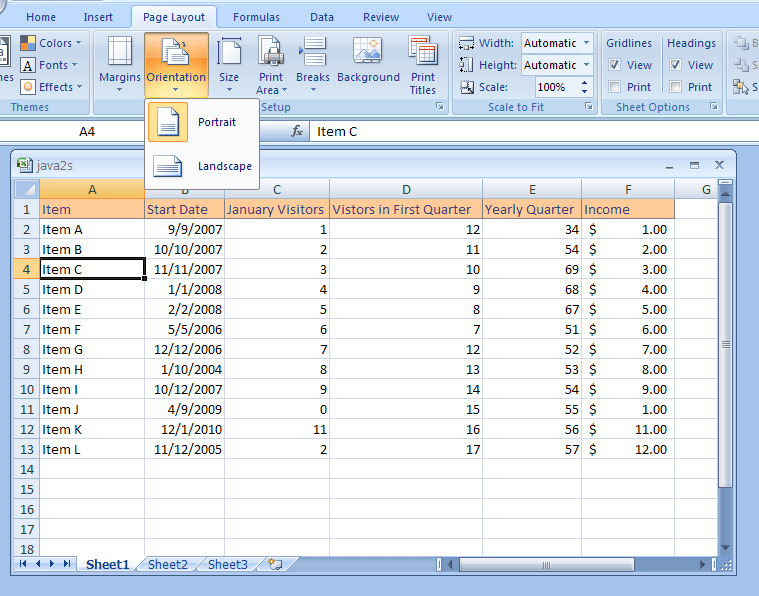The width and height of the screenshot is (759, 596).
Task: Click the Margins icon in Page Setup
Action: tap(119, 64)
